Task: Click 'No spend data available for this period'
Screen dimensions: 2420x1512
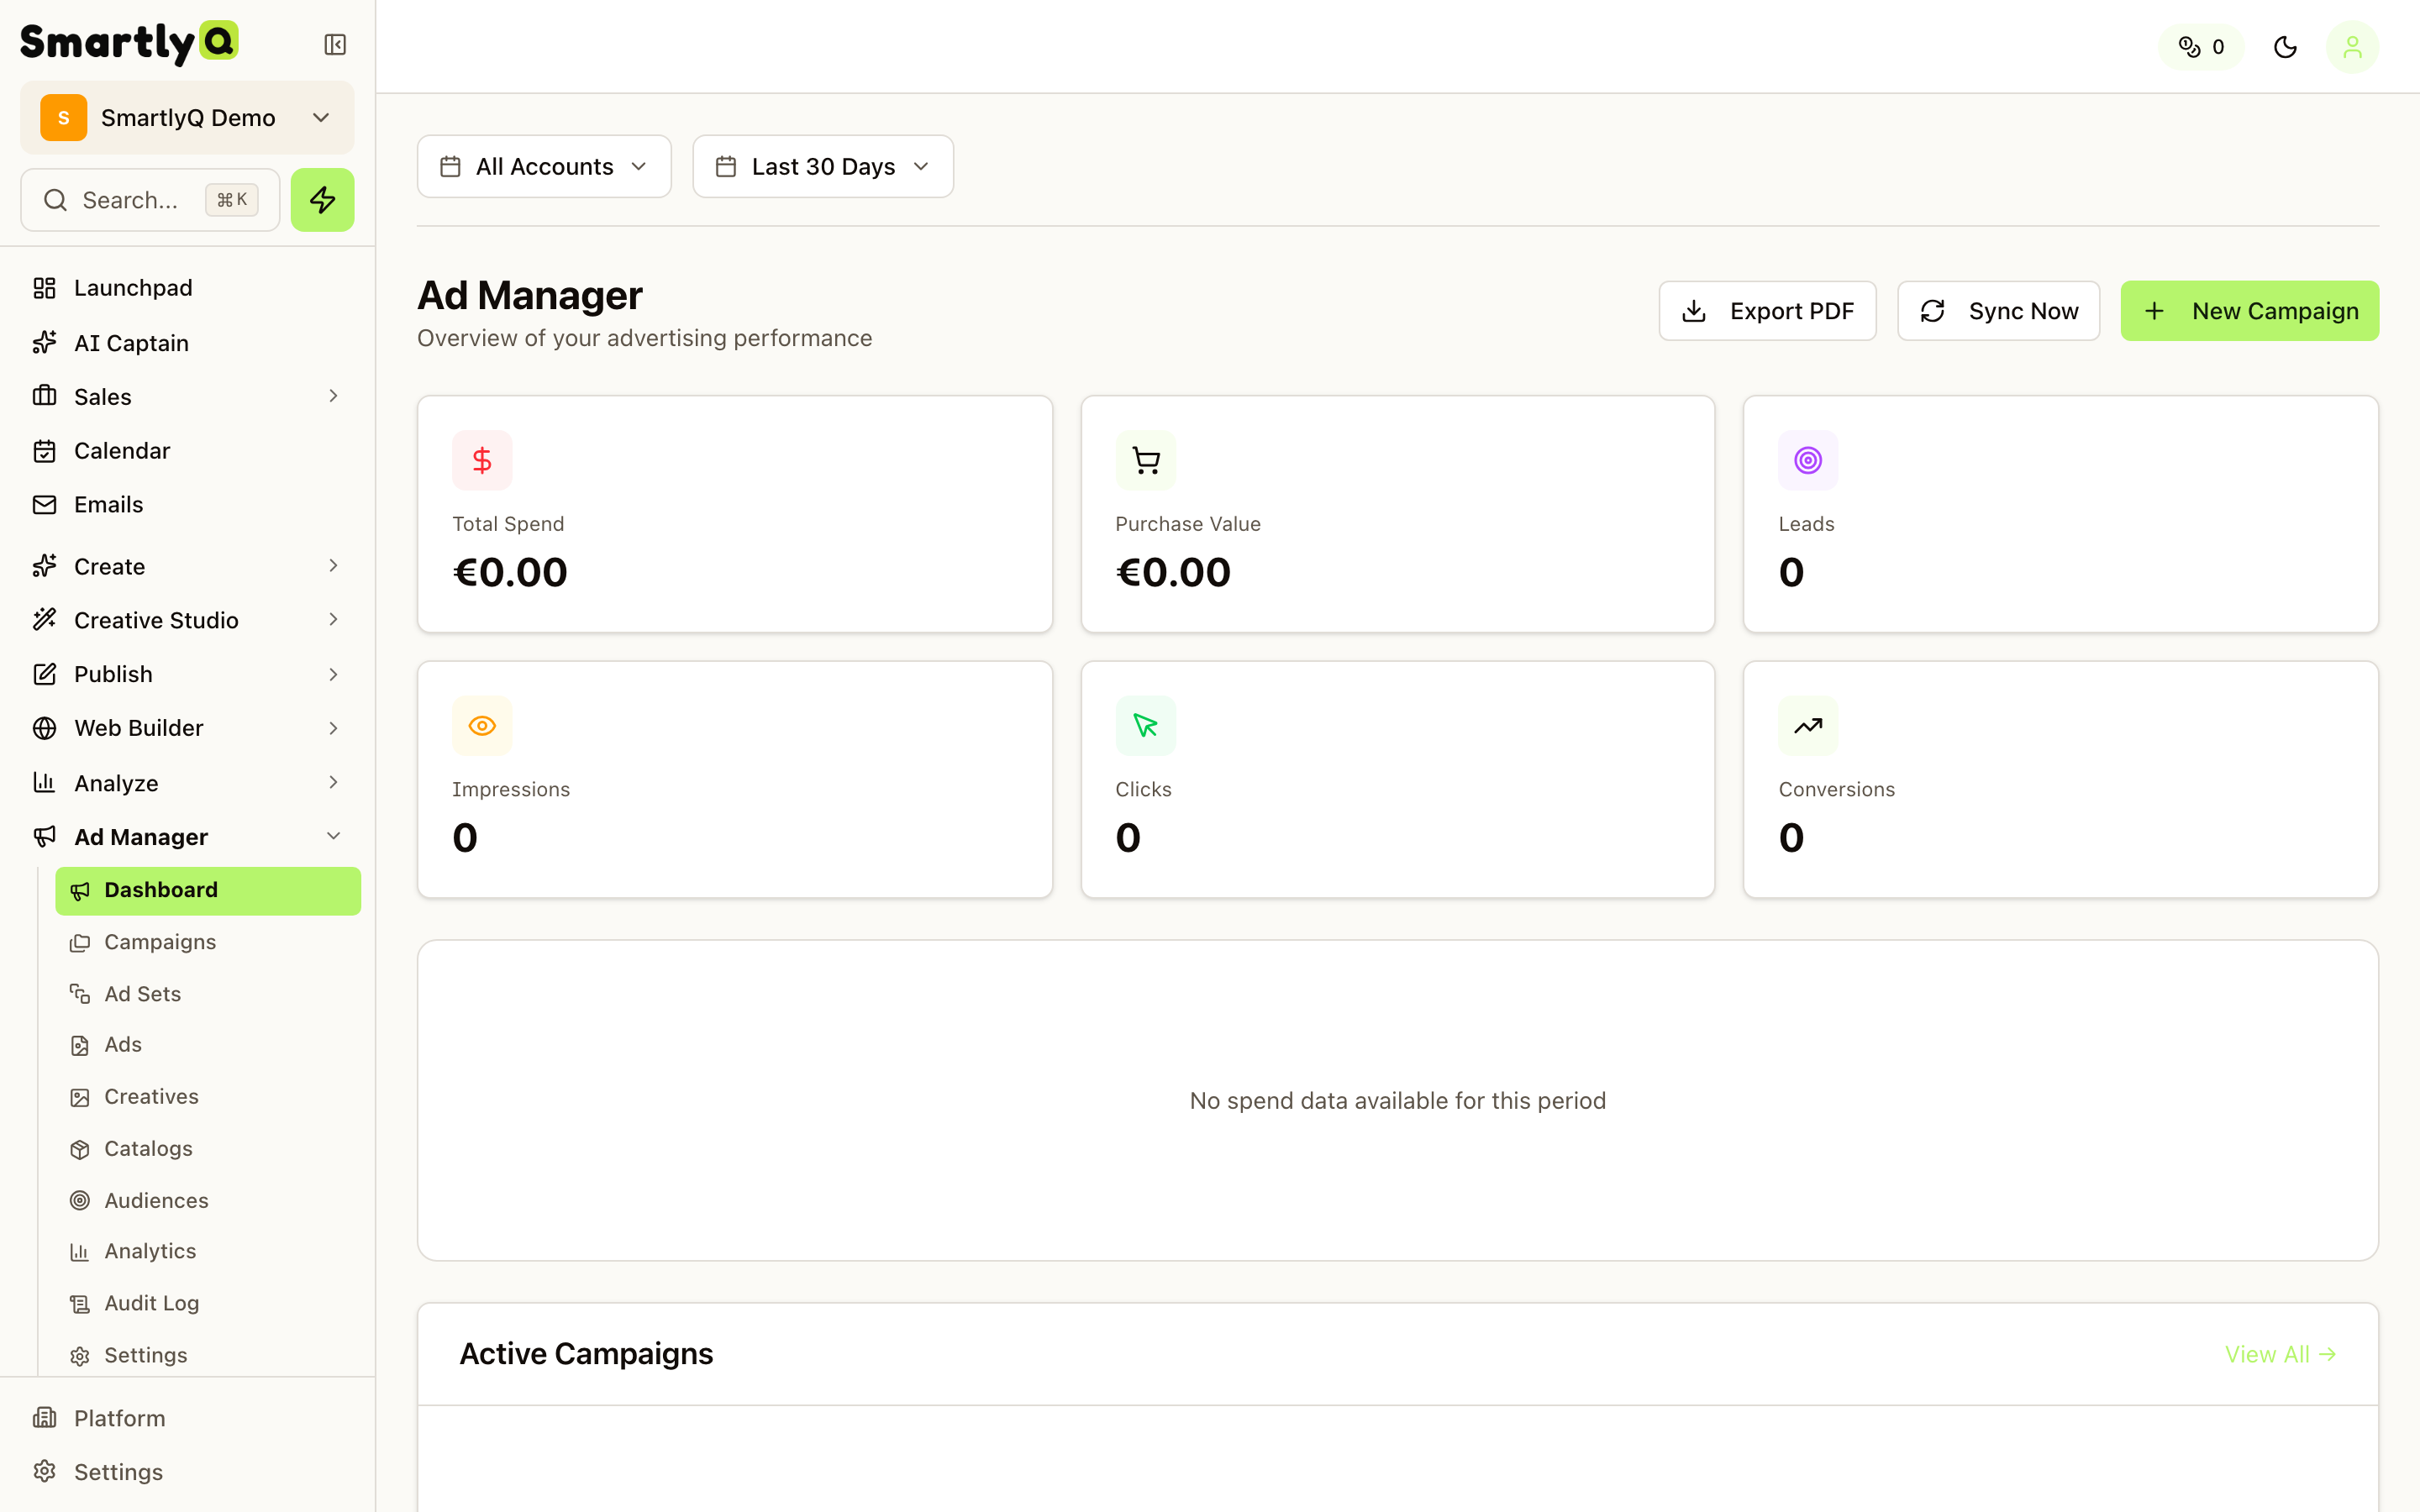Action: coord(1397,1100)
